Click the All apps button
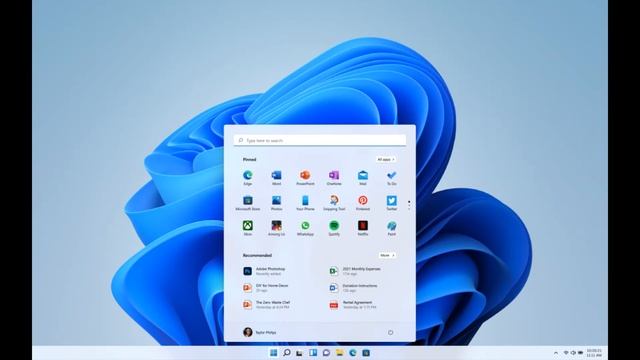Image resolution: width=640 pixels, height=360 pixels. pyautogui.click(x=386, y=160)
